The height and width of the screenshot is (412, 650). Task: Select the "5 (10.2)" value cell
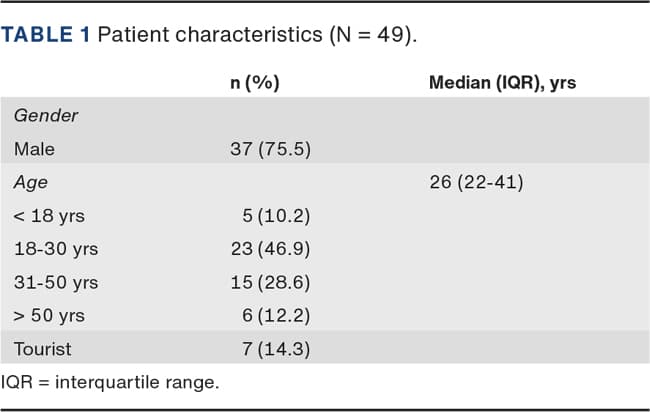pos(276,216)
